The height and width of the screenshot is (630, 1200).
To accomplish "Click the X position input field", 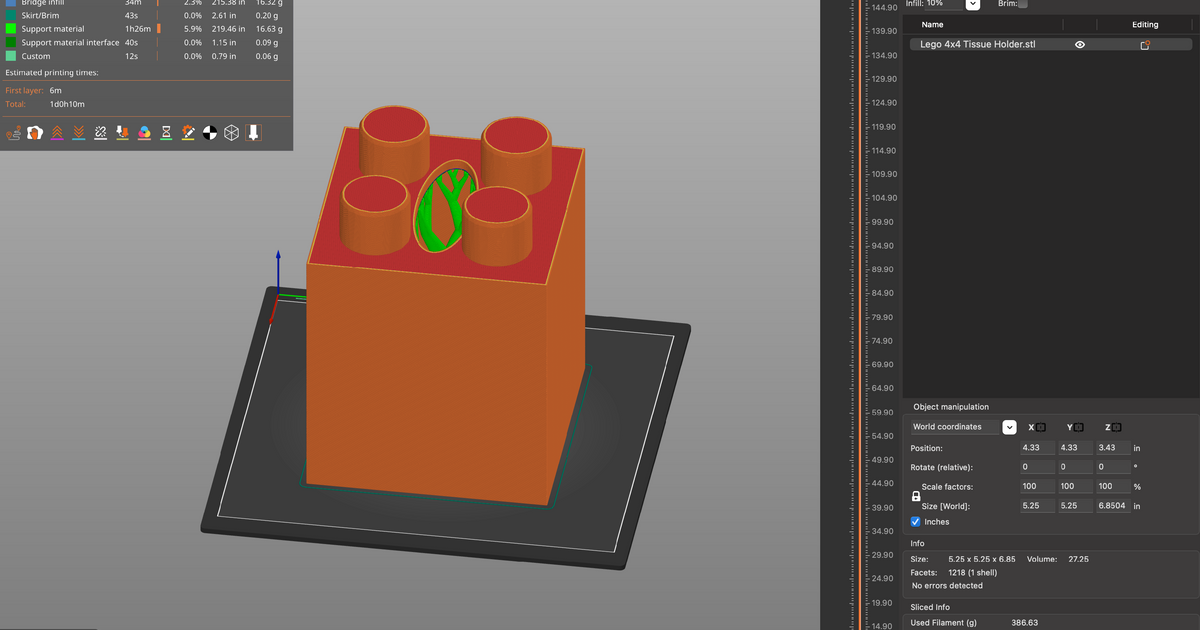I will coord(1037,447).
